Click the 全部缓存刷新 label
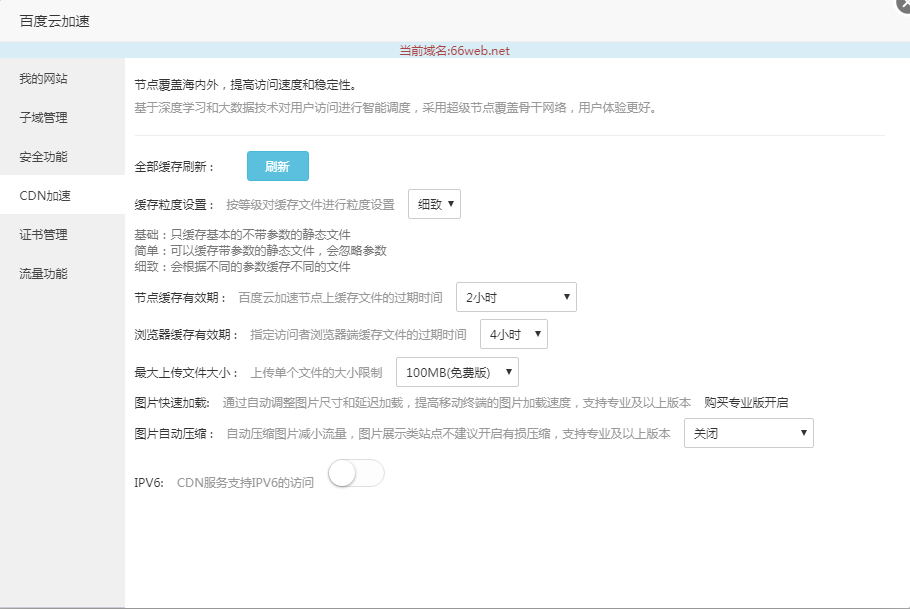910x609 pixels. click(175, 167)
